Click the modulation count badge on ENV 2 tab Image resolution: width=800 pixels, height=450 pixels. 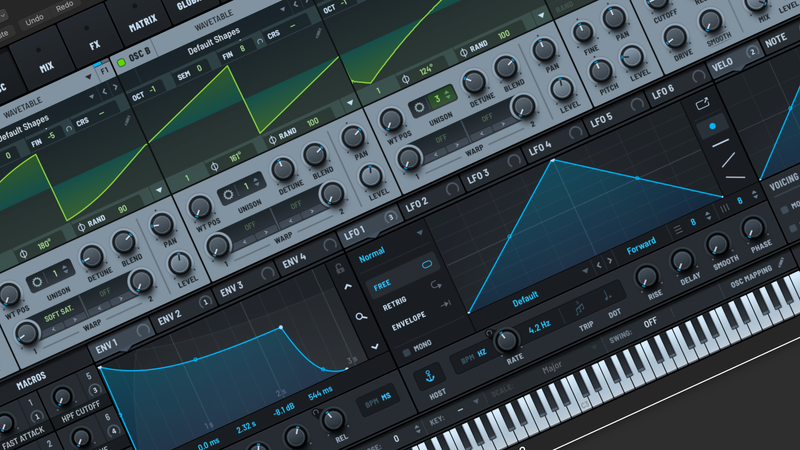point(205,302)
